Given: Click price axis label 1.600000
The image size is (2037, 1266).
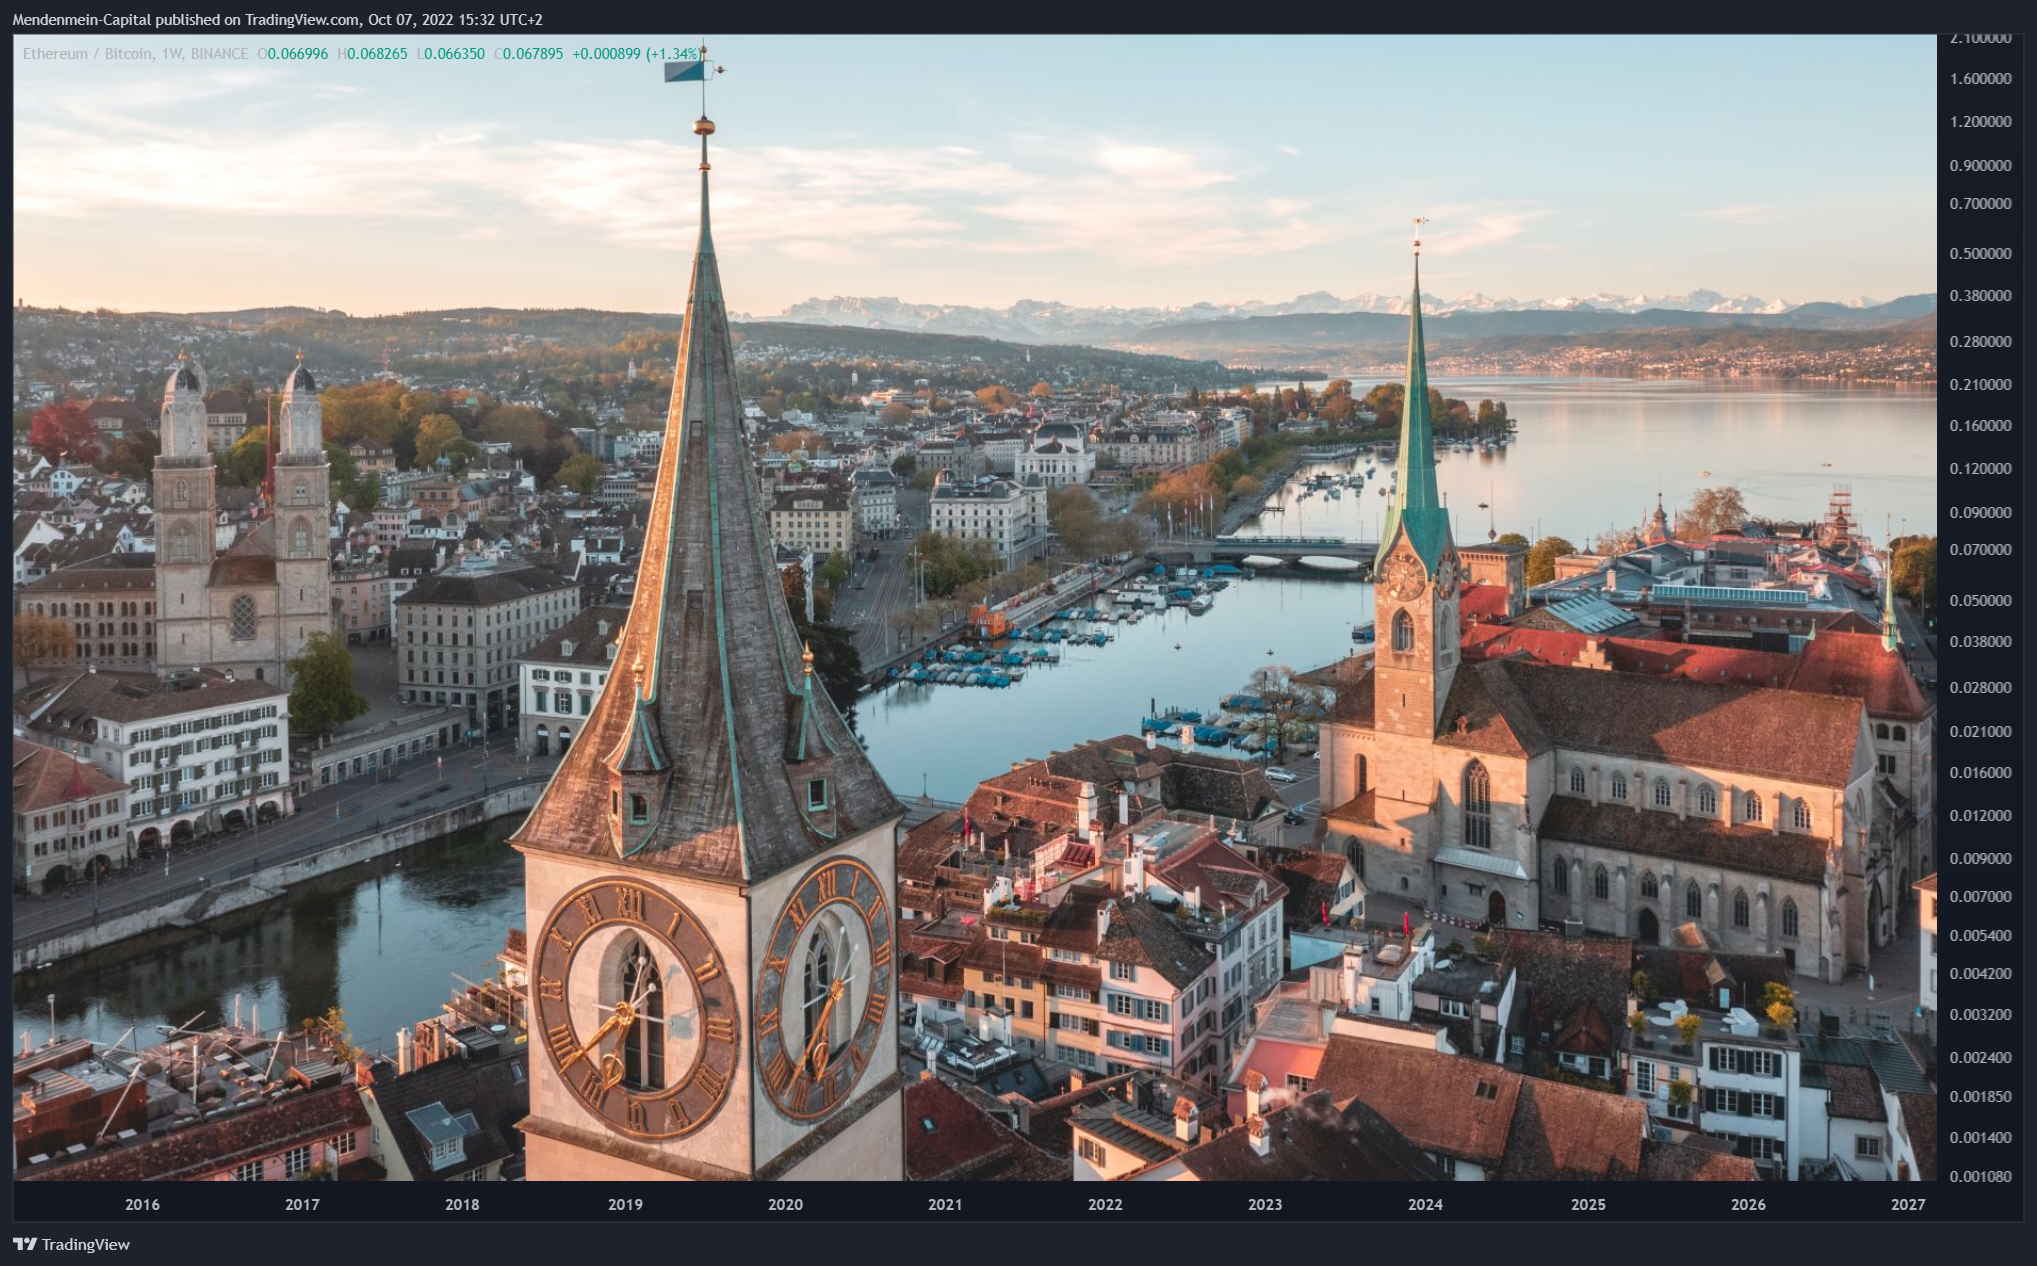Looking at the screenshot, I should coord(1980,78).
